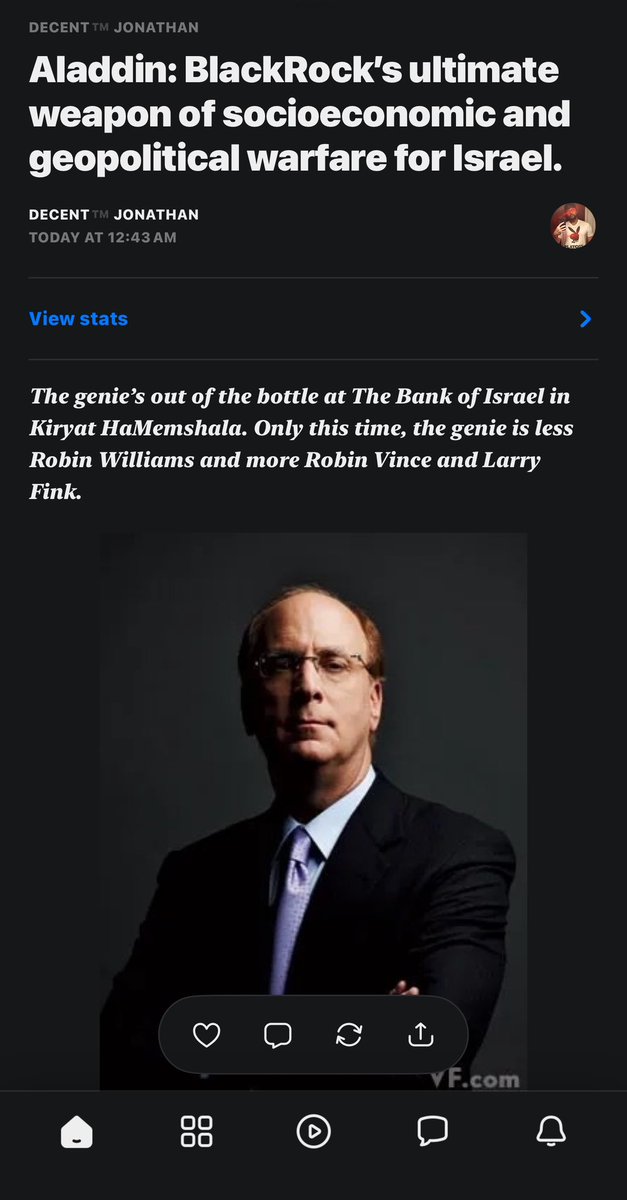The image size is (627, 1200).
Task: Open the four-squares grid tab
Action: click(x=196, y=1131)
